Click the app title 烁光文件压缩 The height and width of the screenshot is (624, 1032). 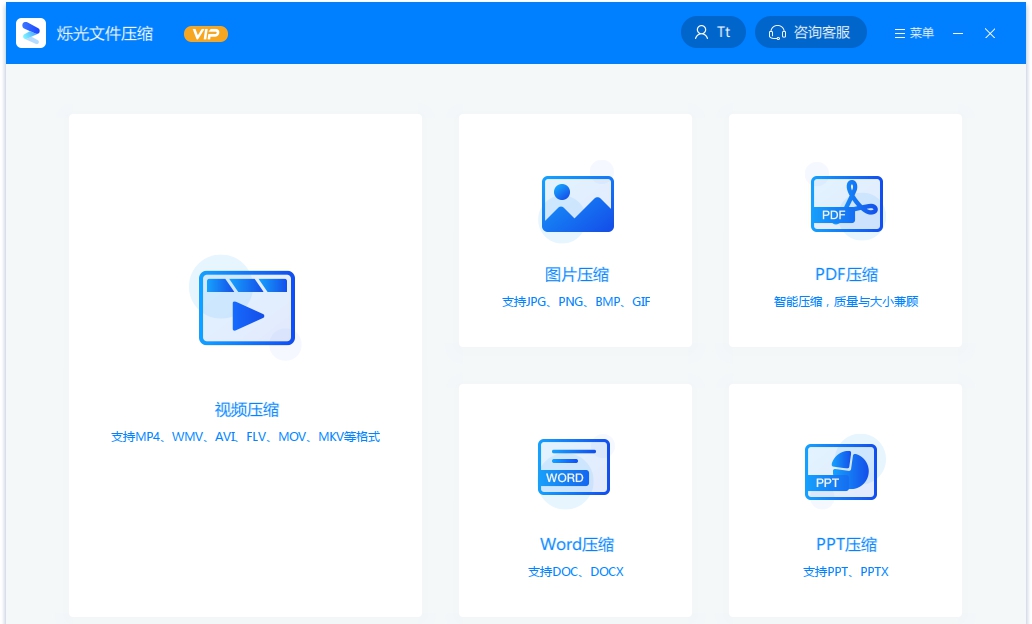pyautogui.click(x=105, y=32)
